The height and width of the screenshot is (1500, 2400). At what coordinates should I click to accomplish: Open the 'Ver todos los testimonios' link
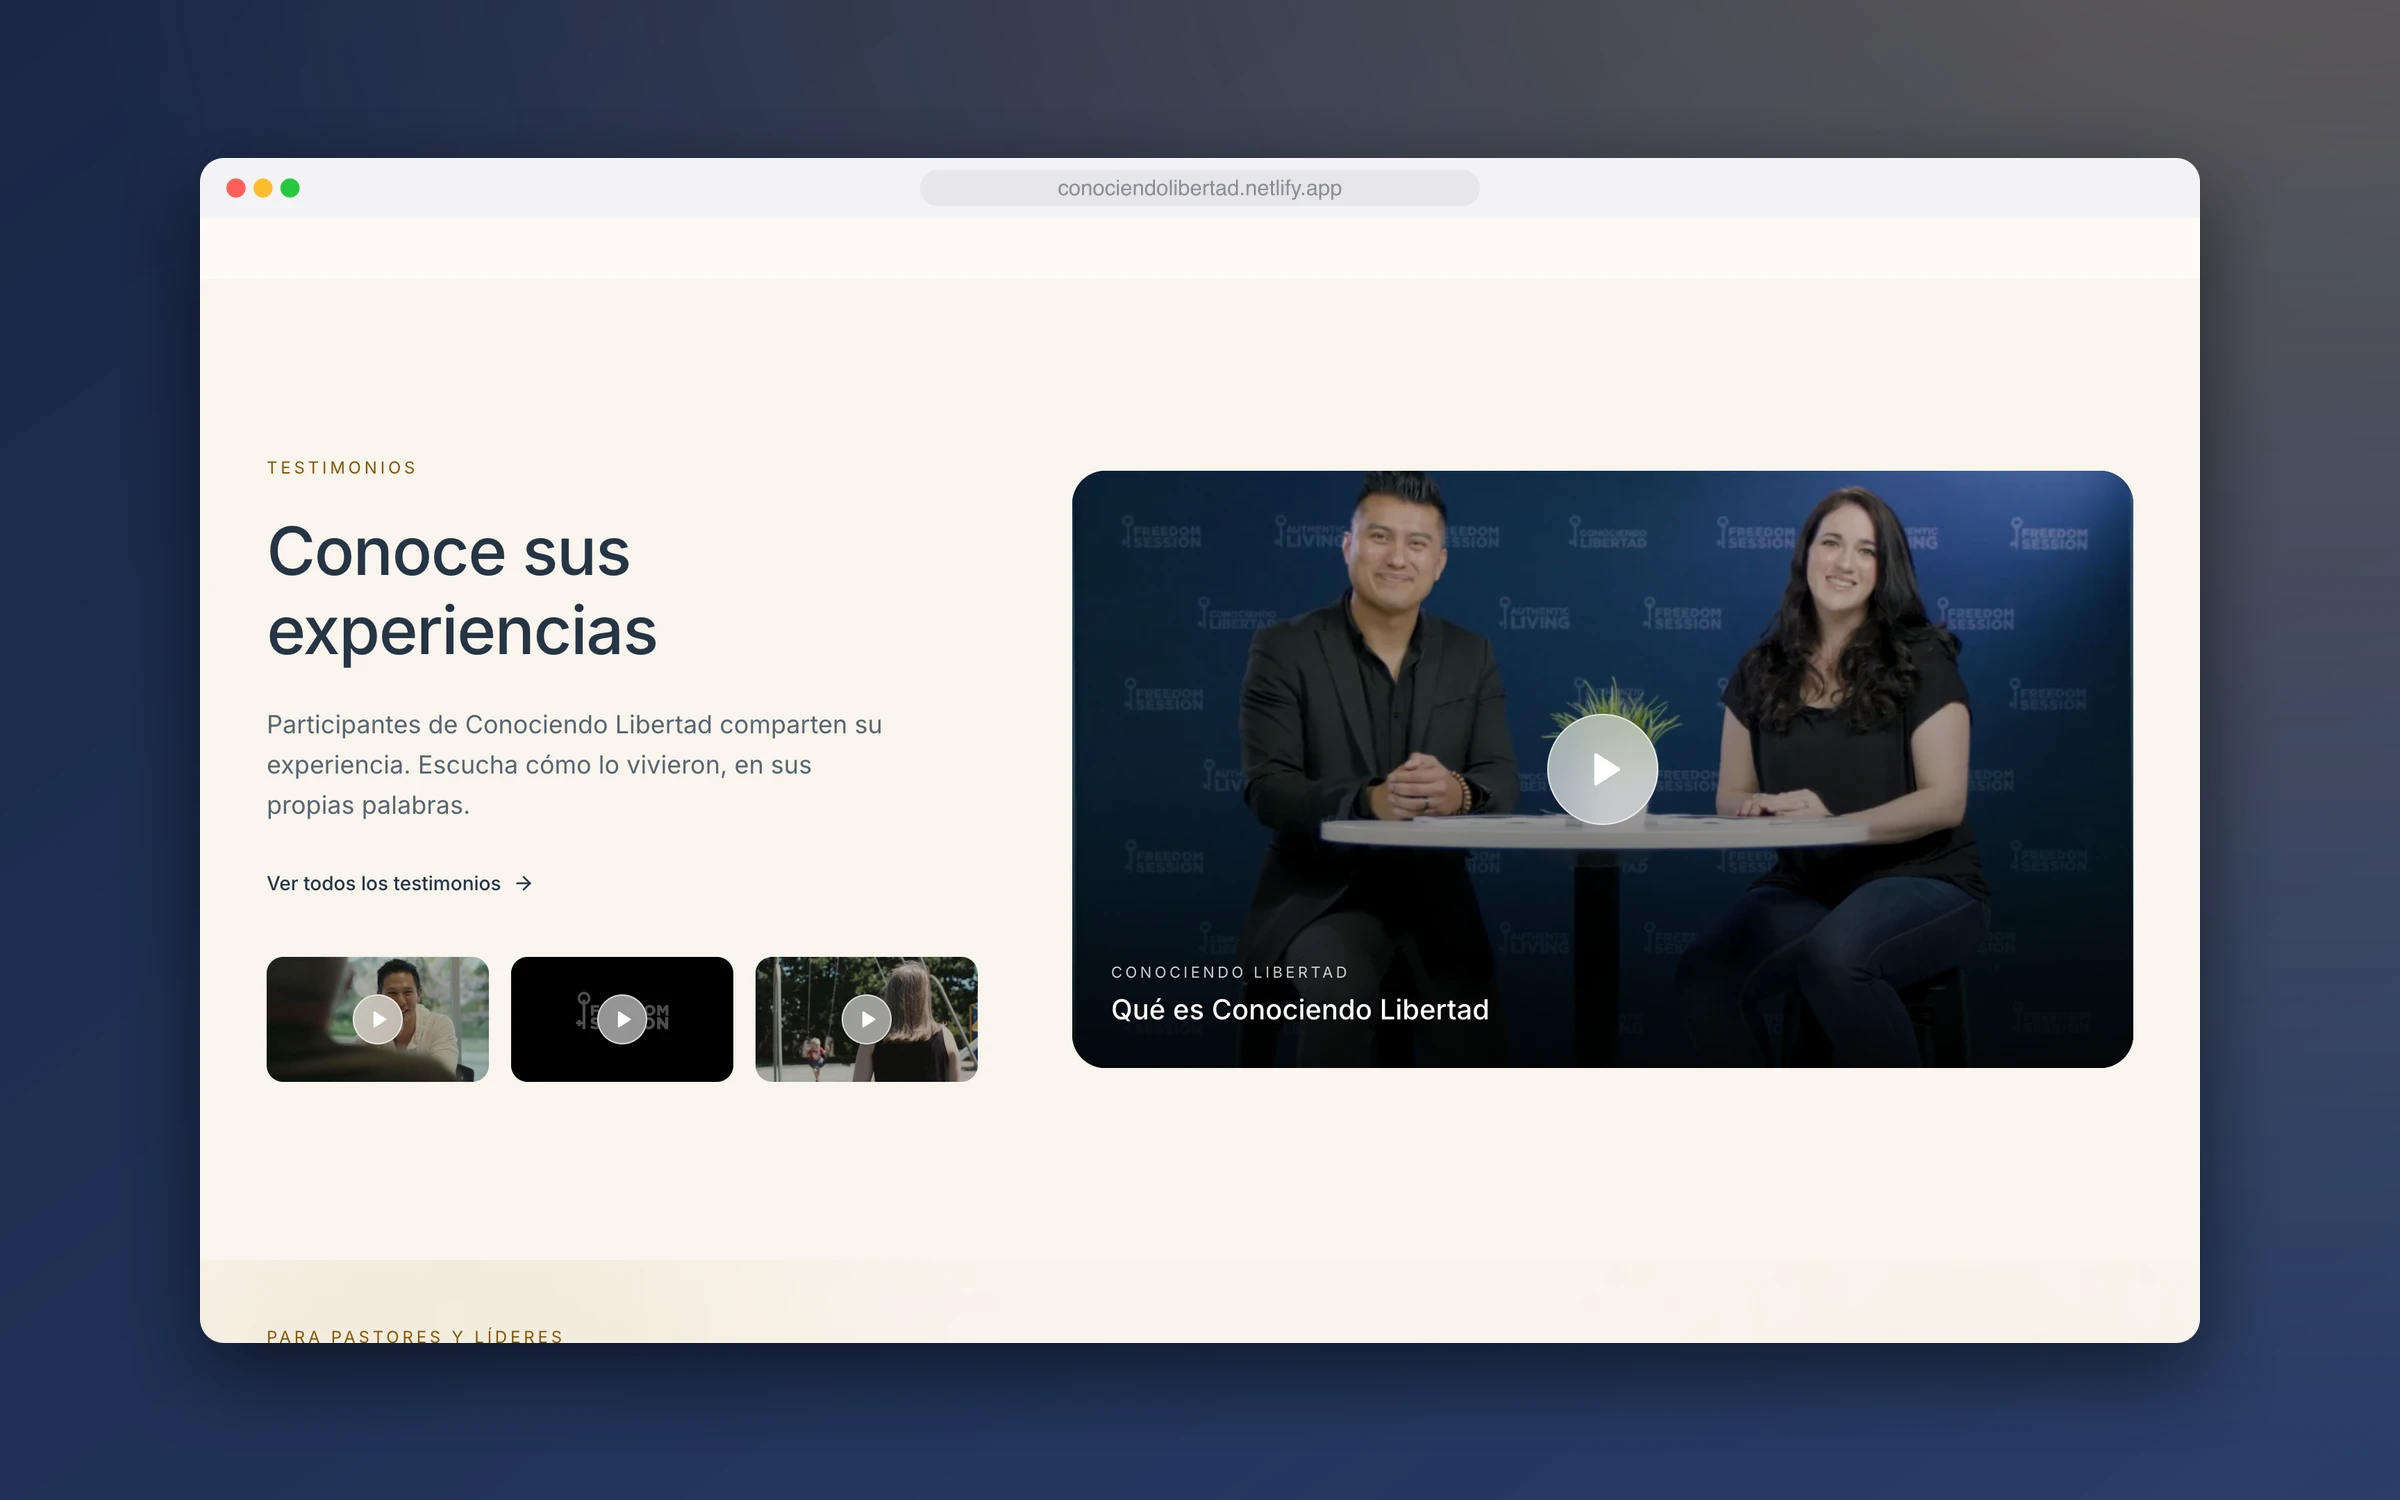pos(399,883)
